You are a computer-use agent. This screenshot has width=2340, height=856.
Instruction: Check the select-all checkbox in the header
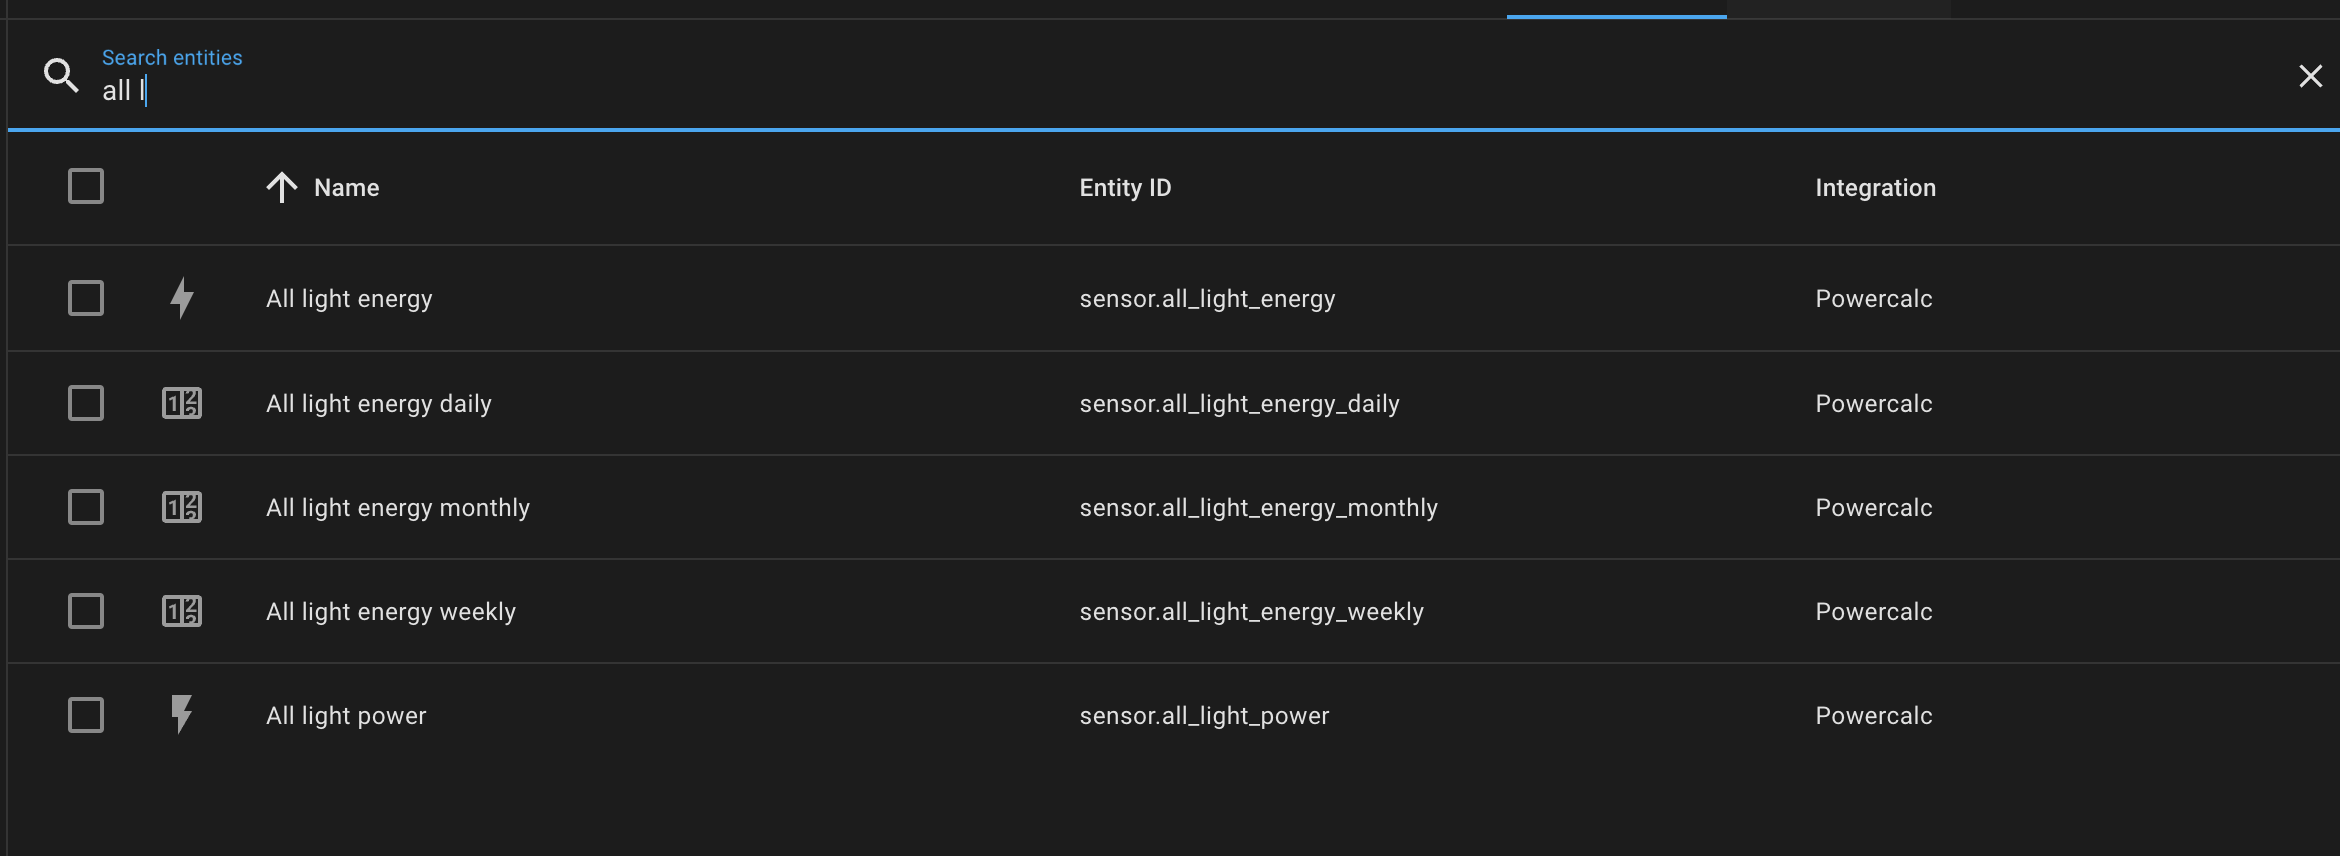86,186
